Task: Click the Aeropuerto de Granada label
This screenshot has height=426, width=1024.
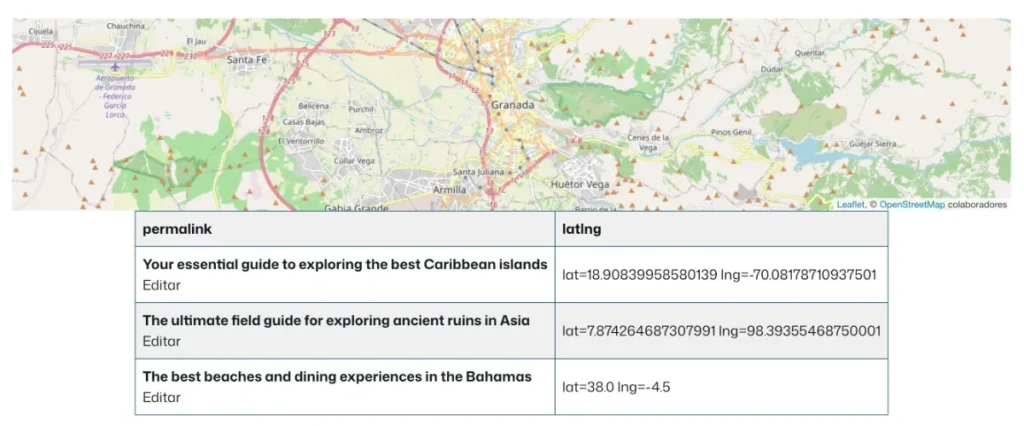Action: pyautogui.click(x=115, y=96)
